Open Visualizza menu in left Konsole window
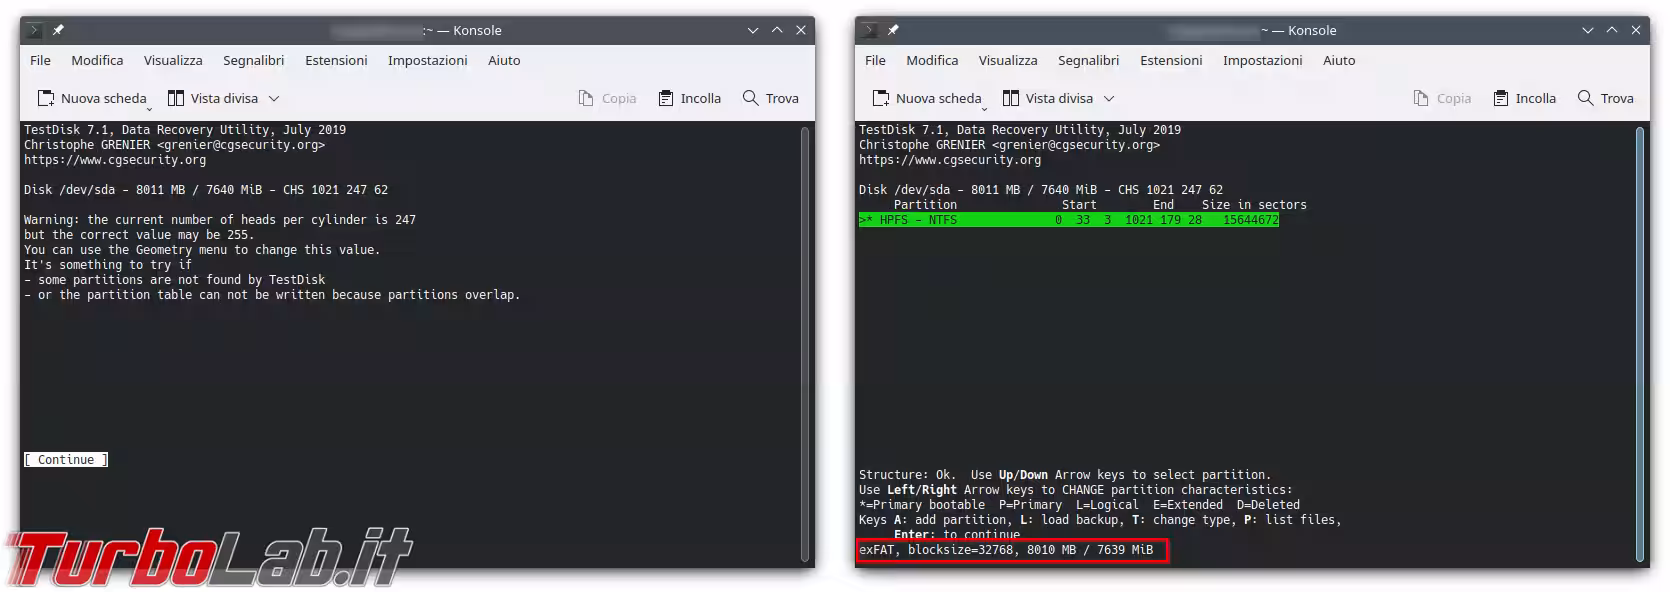The height and width of the screenshot is (592, 1670). click(x=173, y=60)
